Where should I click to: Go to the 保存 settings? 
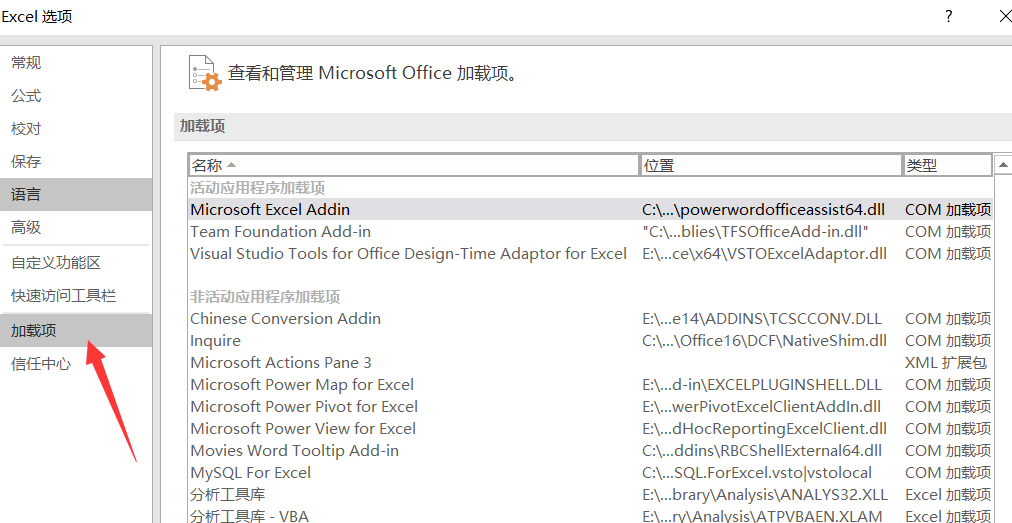(x=76, y=161)
